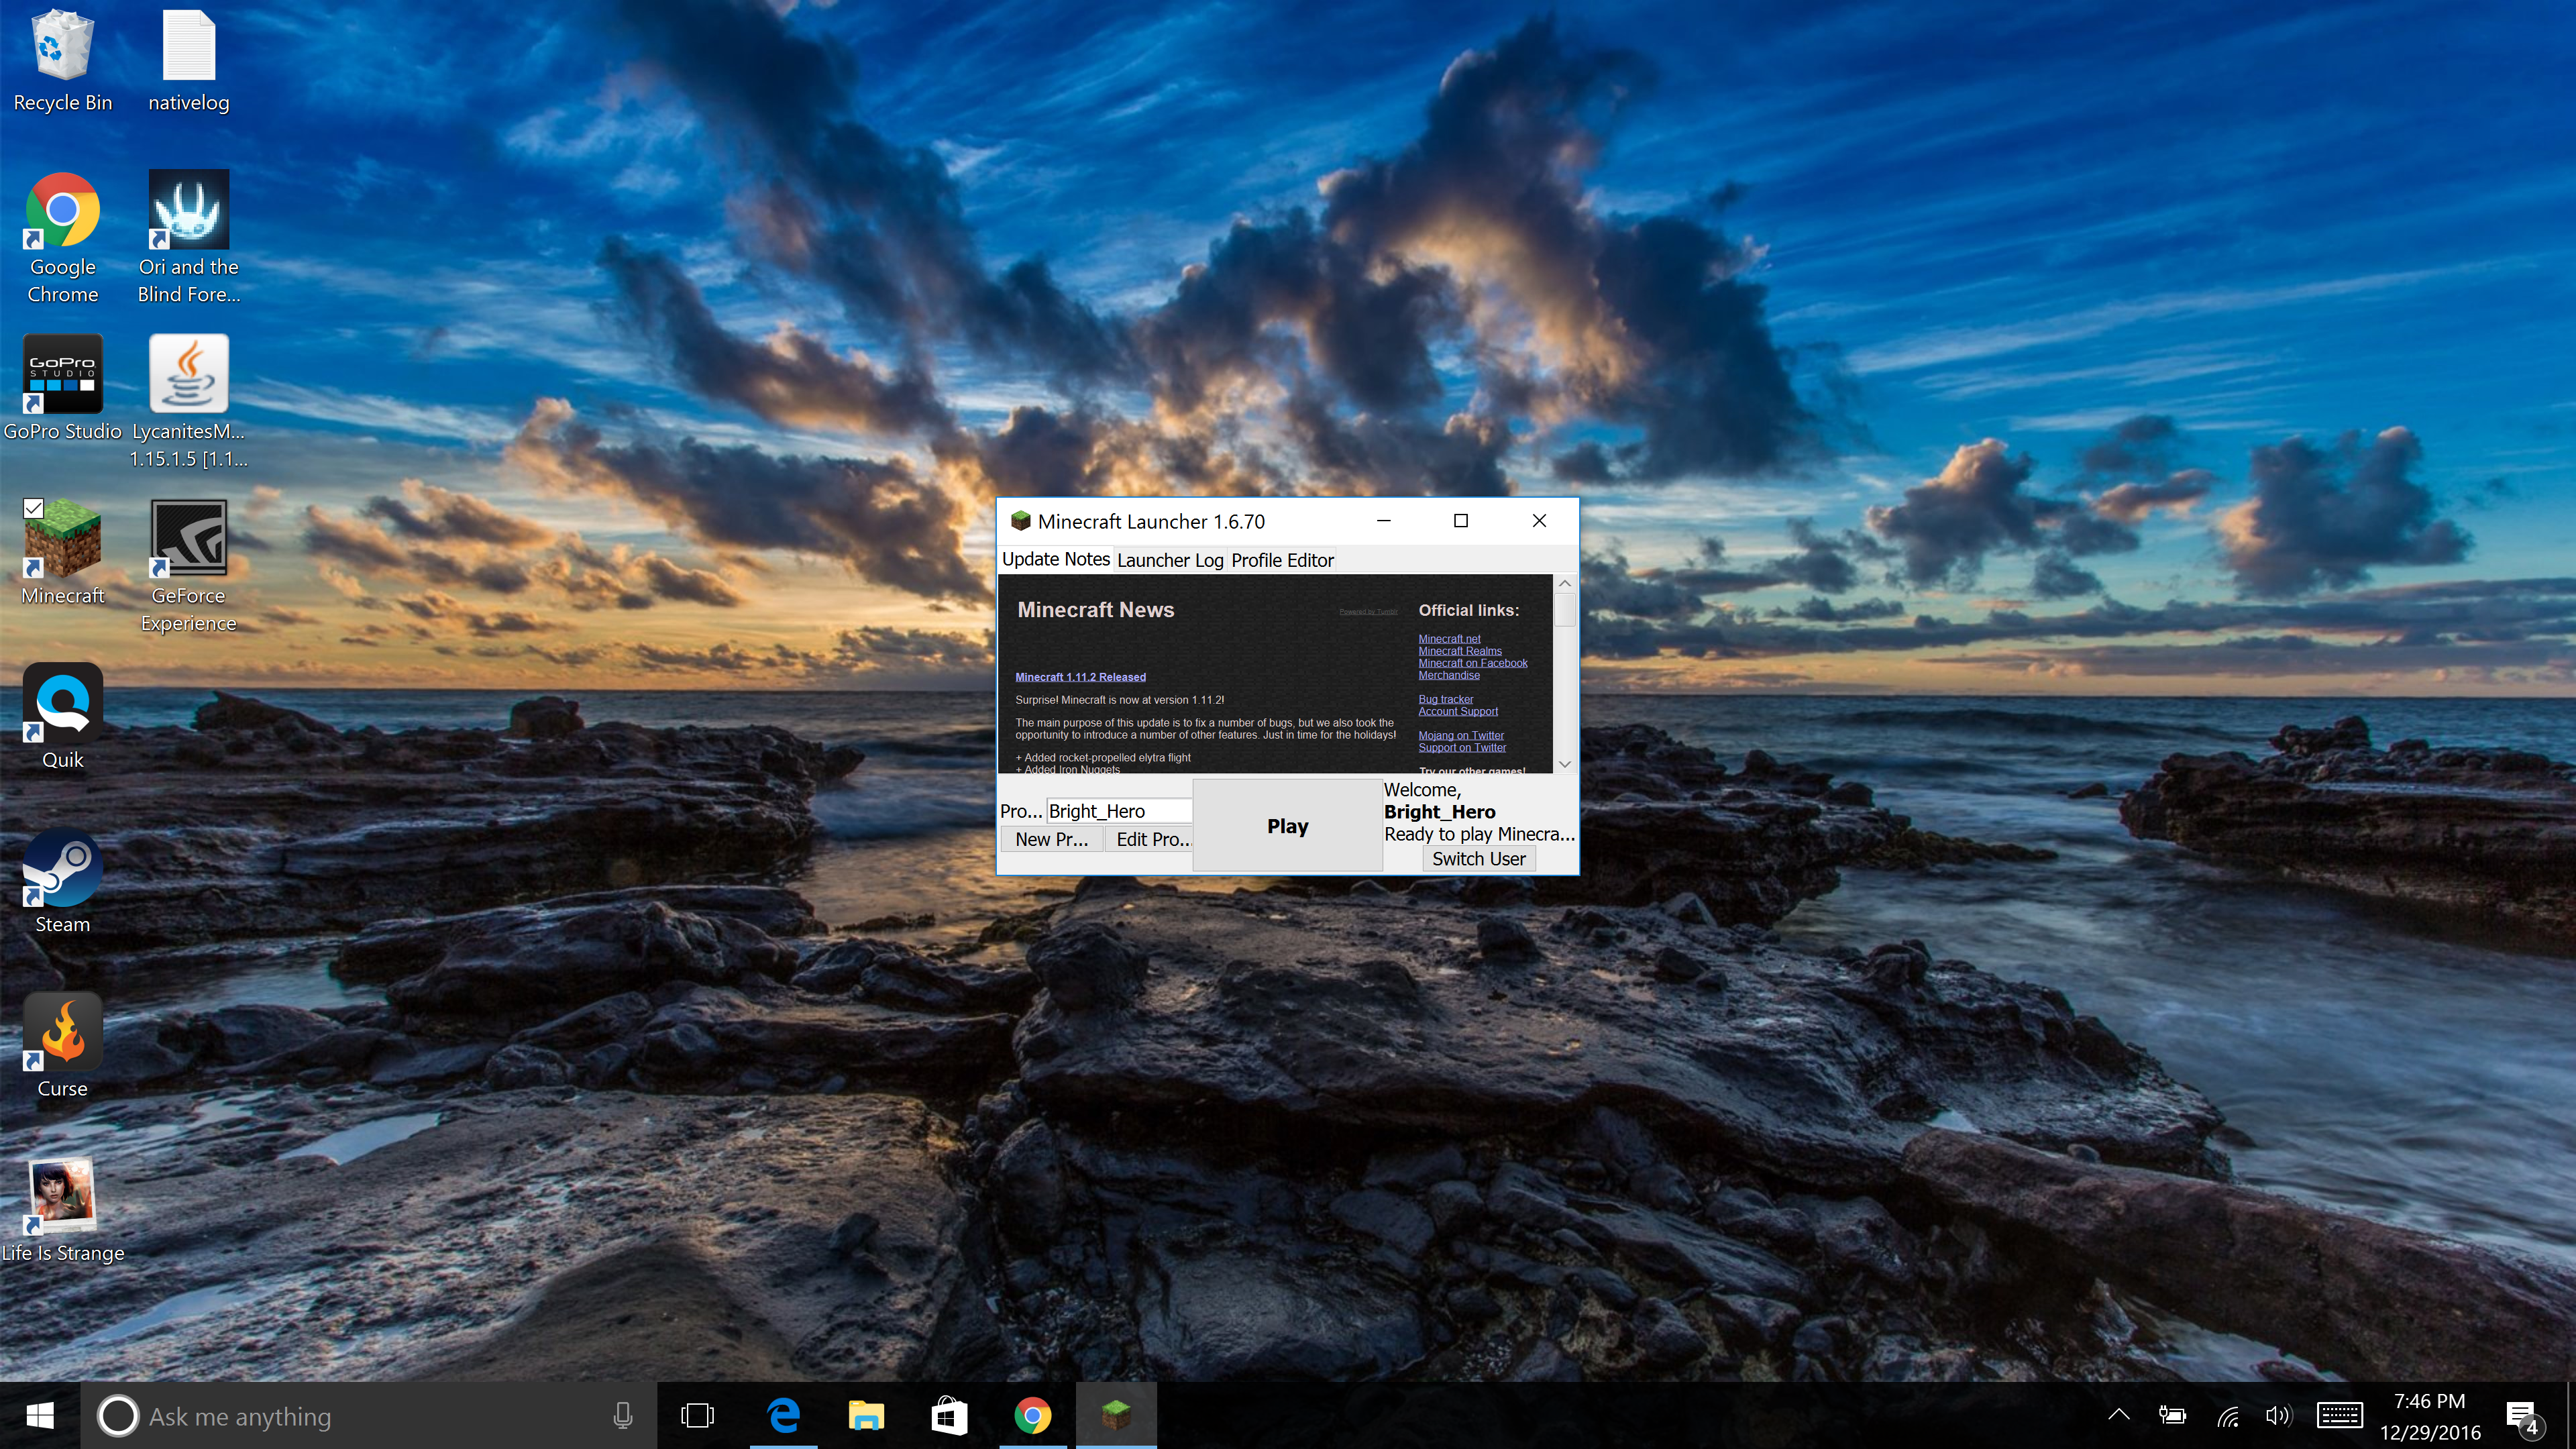Expand the hidden system tray icons
The width and height of the screenshot is (2576, 1449).
point(2118,1415)
